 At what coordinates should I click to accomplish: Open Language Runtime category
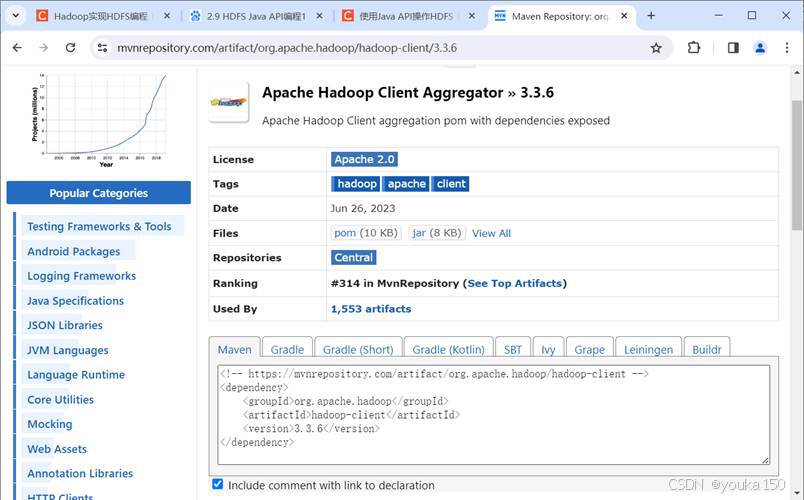point(76,375)
